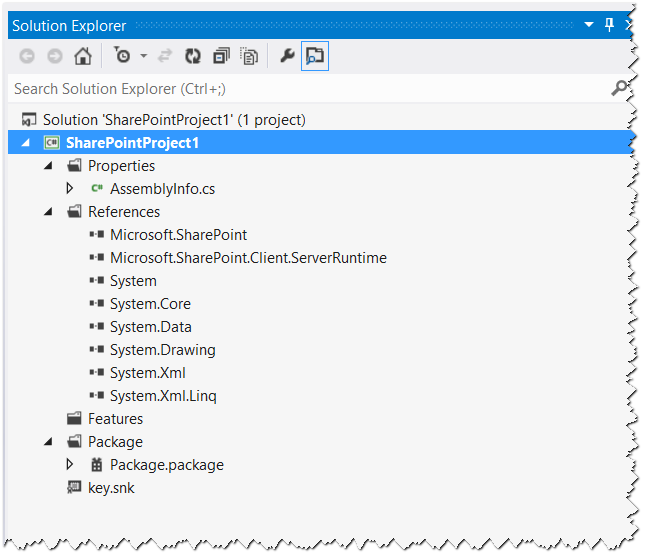The width and height of the screenshot is (648, 559).
Task: Click System.Drawing reference icon
Action: pos(97,350)
